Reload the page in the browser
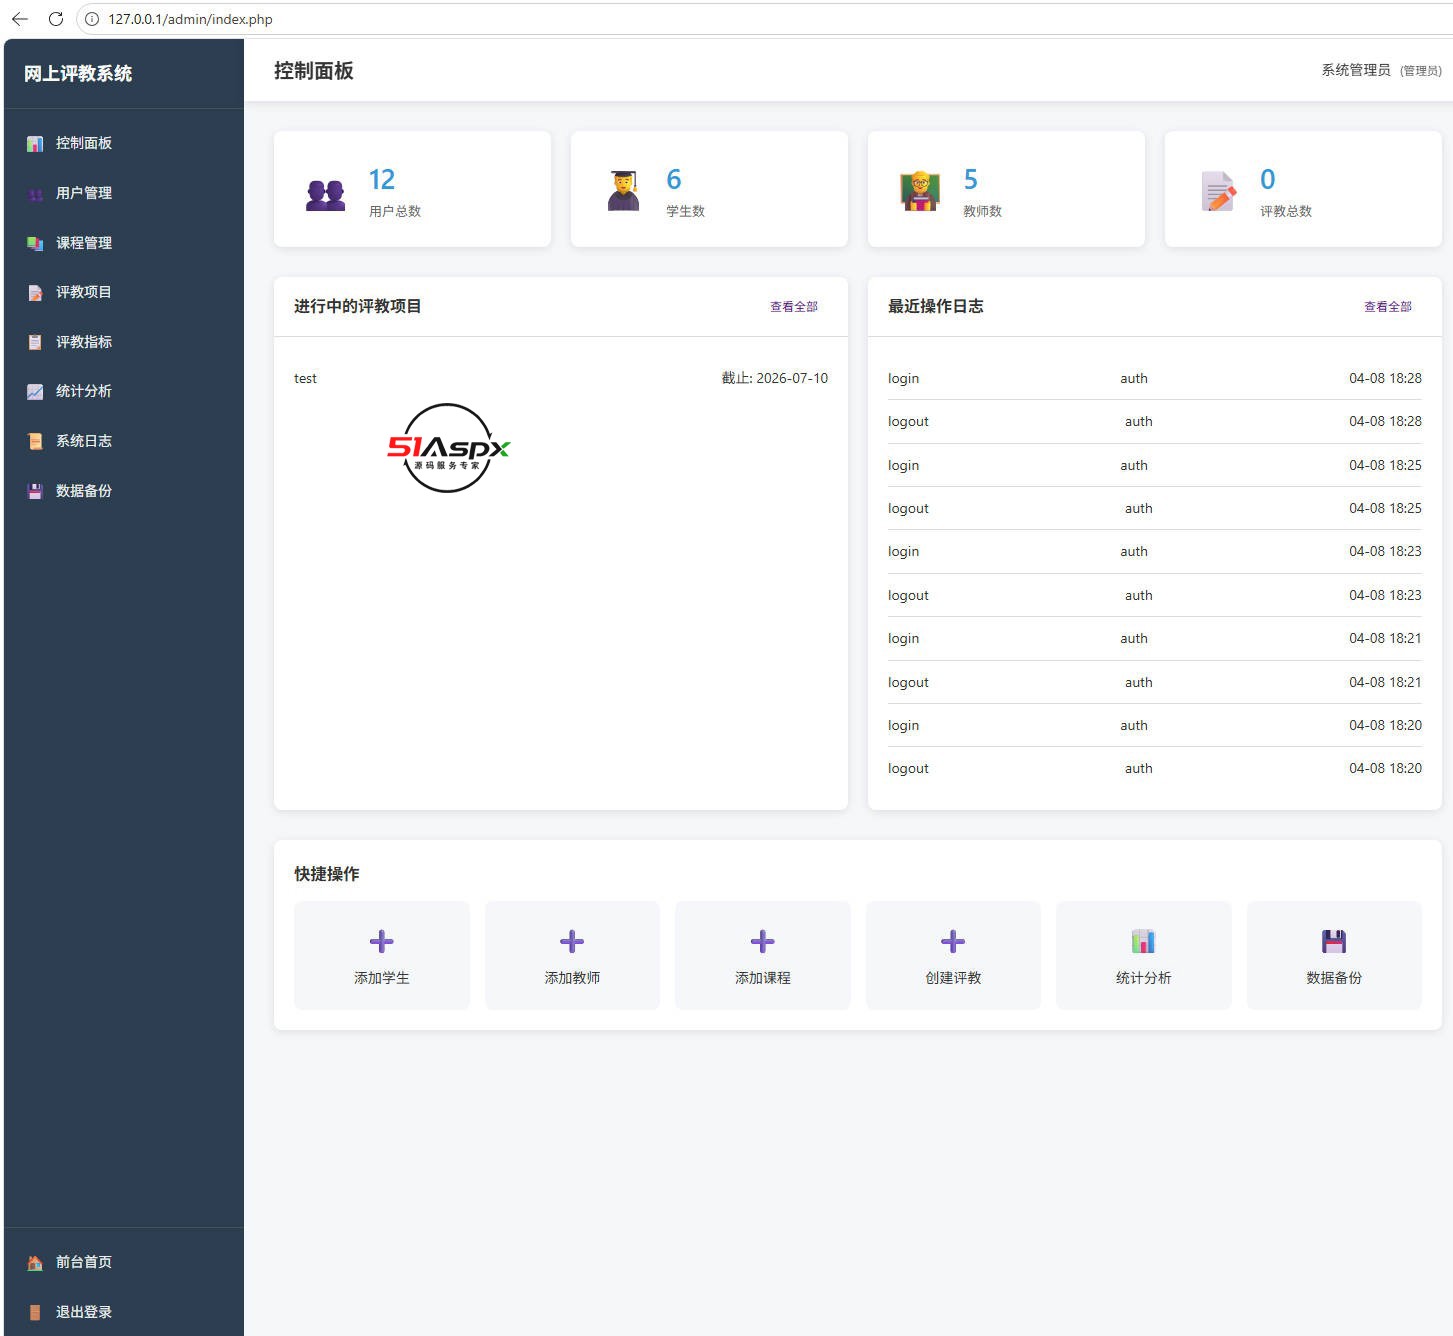Viewport: 1453px width, 1336px height. (x=56, y=19)
